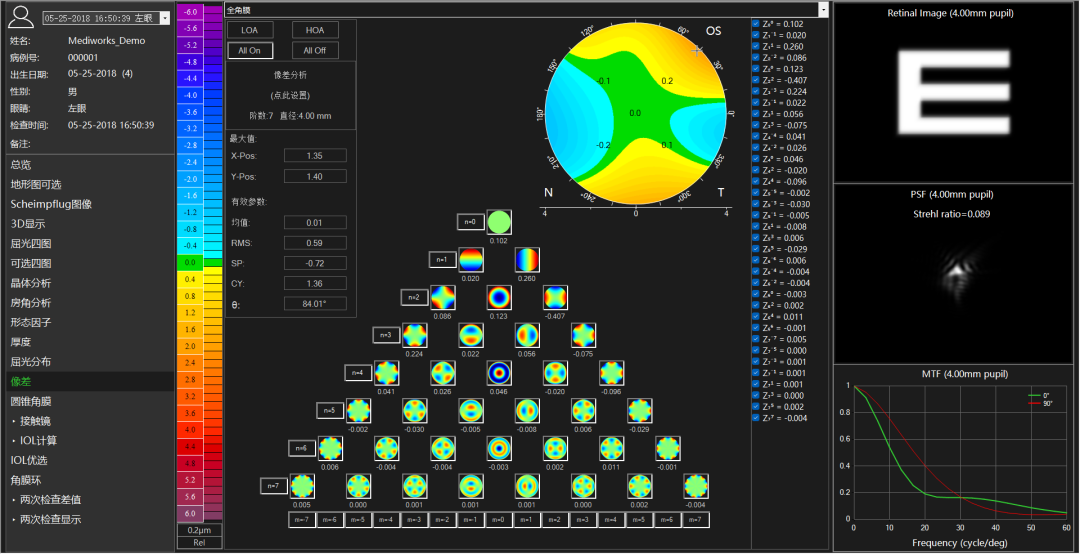Select the trefoil thumbnail valued 0.224
Screen dimensions: 1080x554
coord(415,336)
